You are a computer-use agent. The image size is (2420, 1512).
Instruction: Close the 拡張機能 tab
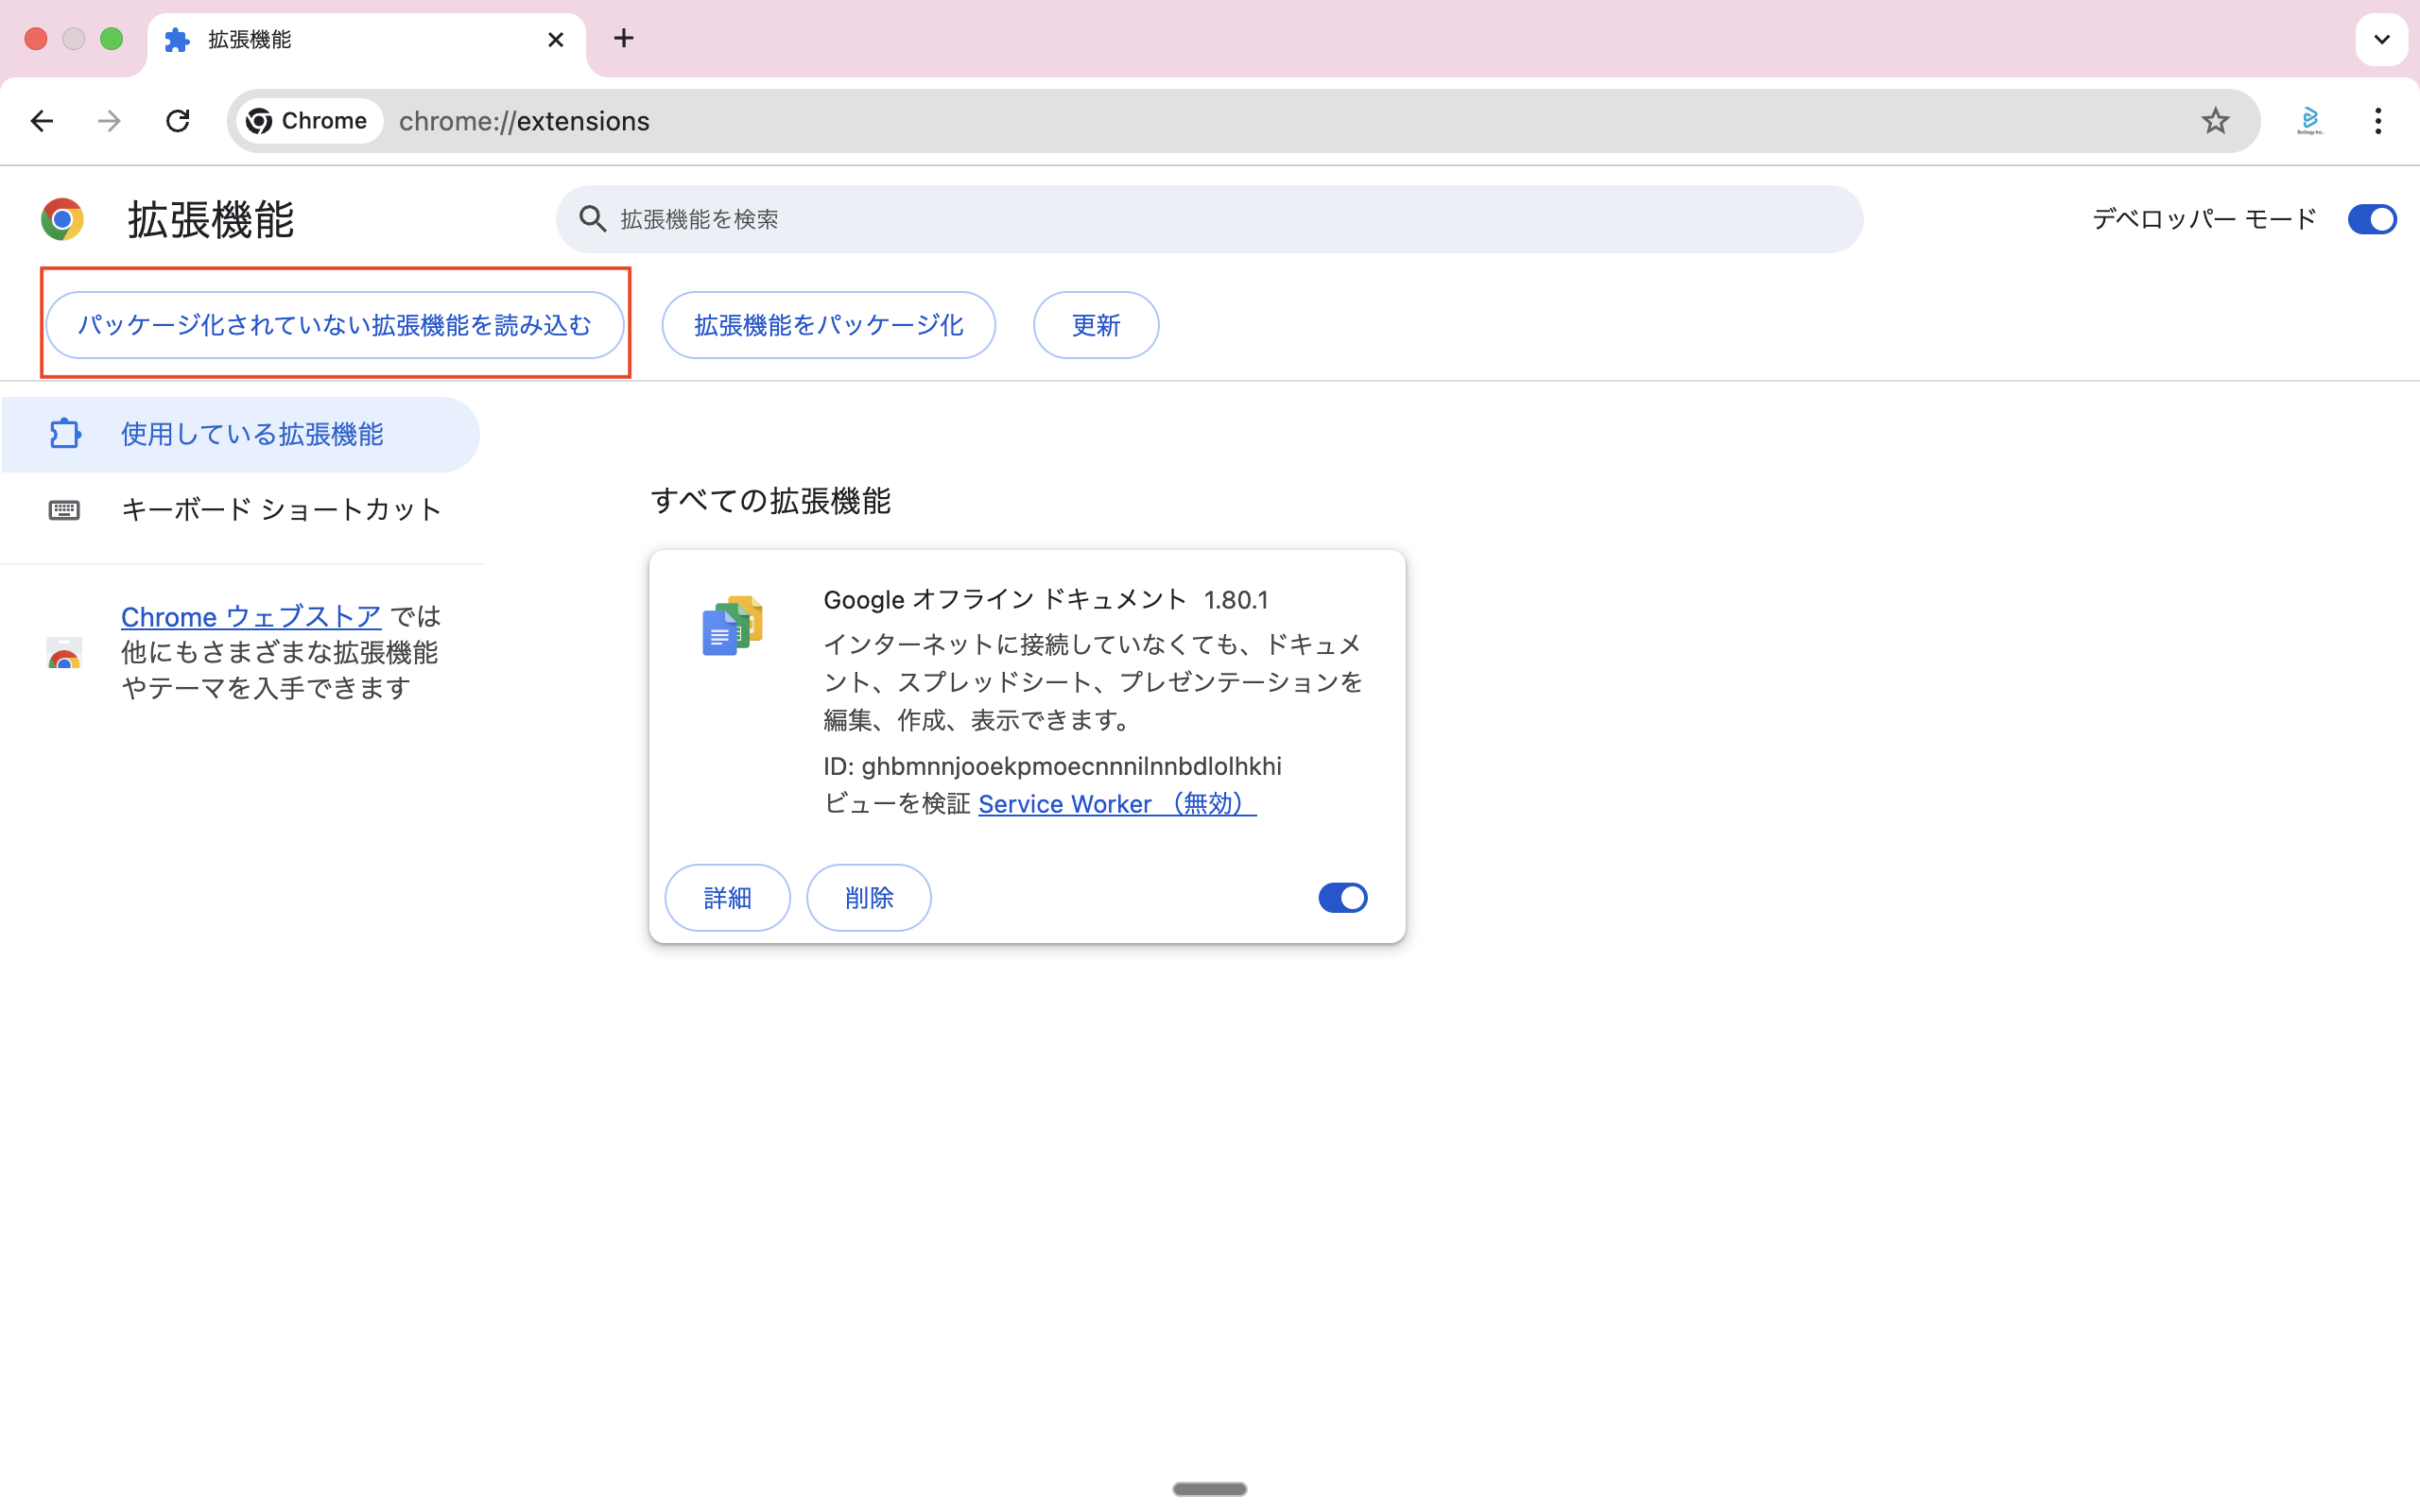[x=556, y=40]
